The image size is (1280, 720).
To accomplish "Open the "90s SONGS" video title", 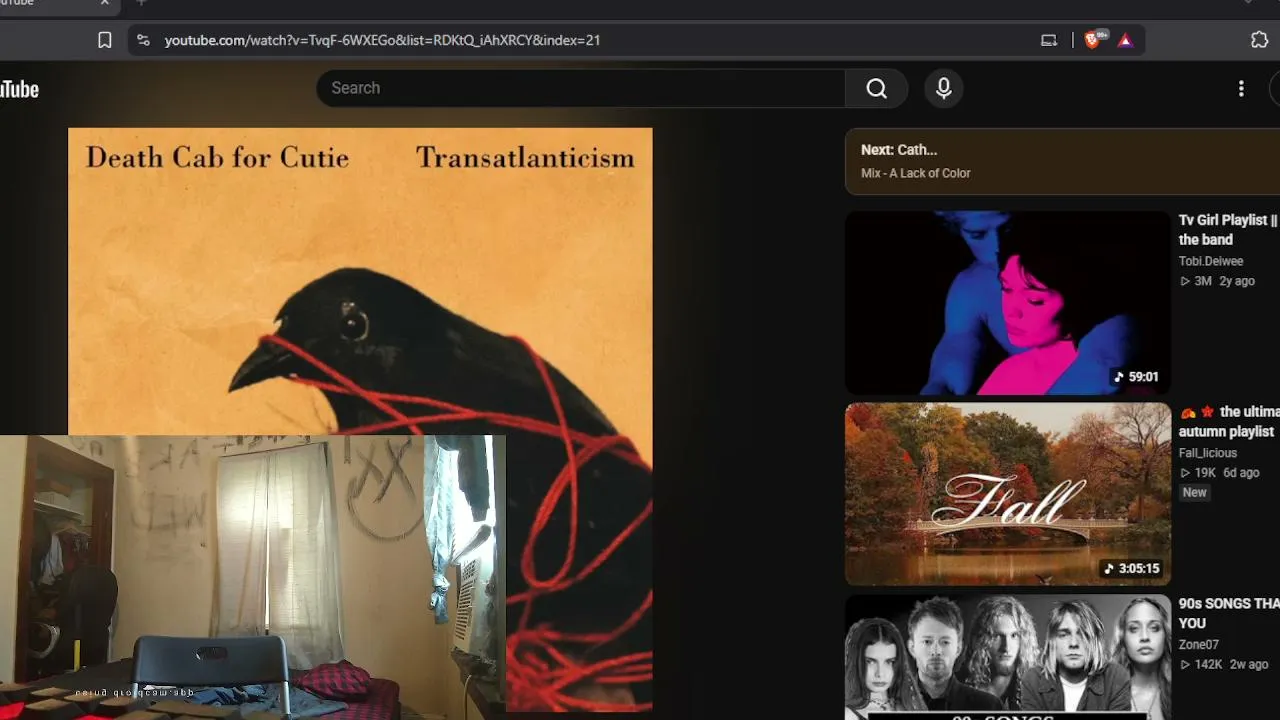I will pyautogui.click(x=1229, y=614).
